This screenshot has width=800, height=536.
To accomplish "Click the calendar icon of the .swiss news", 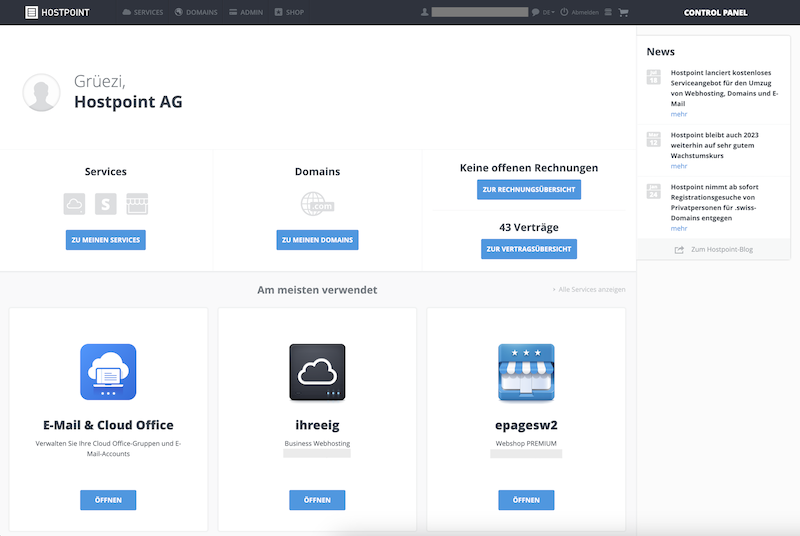I will coord(654,191).
